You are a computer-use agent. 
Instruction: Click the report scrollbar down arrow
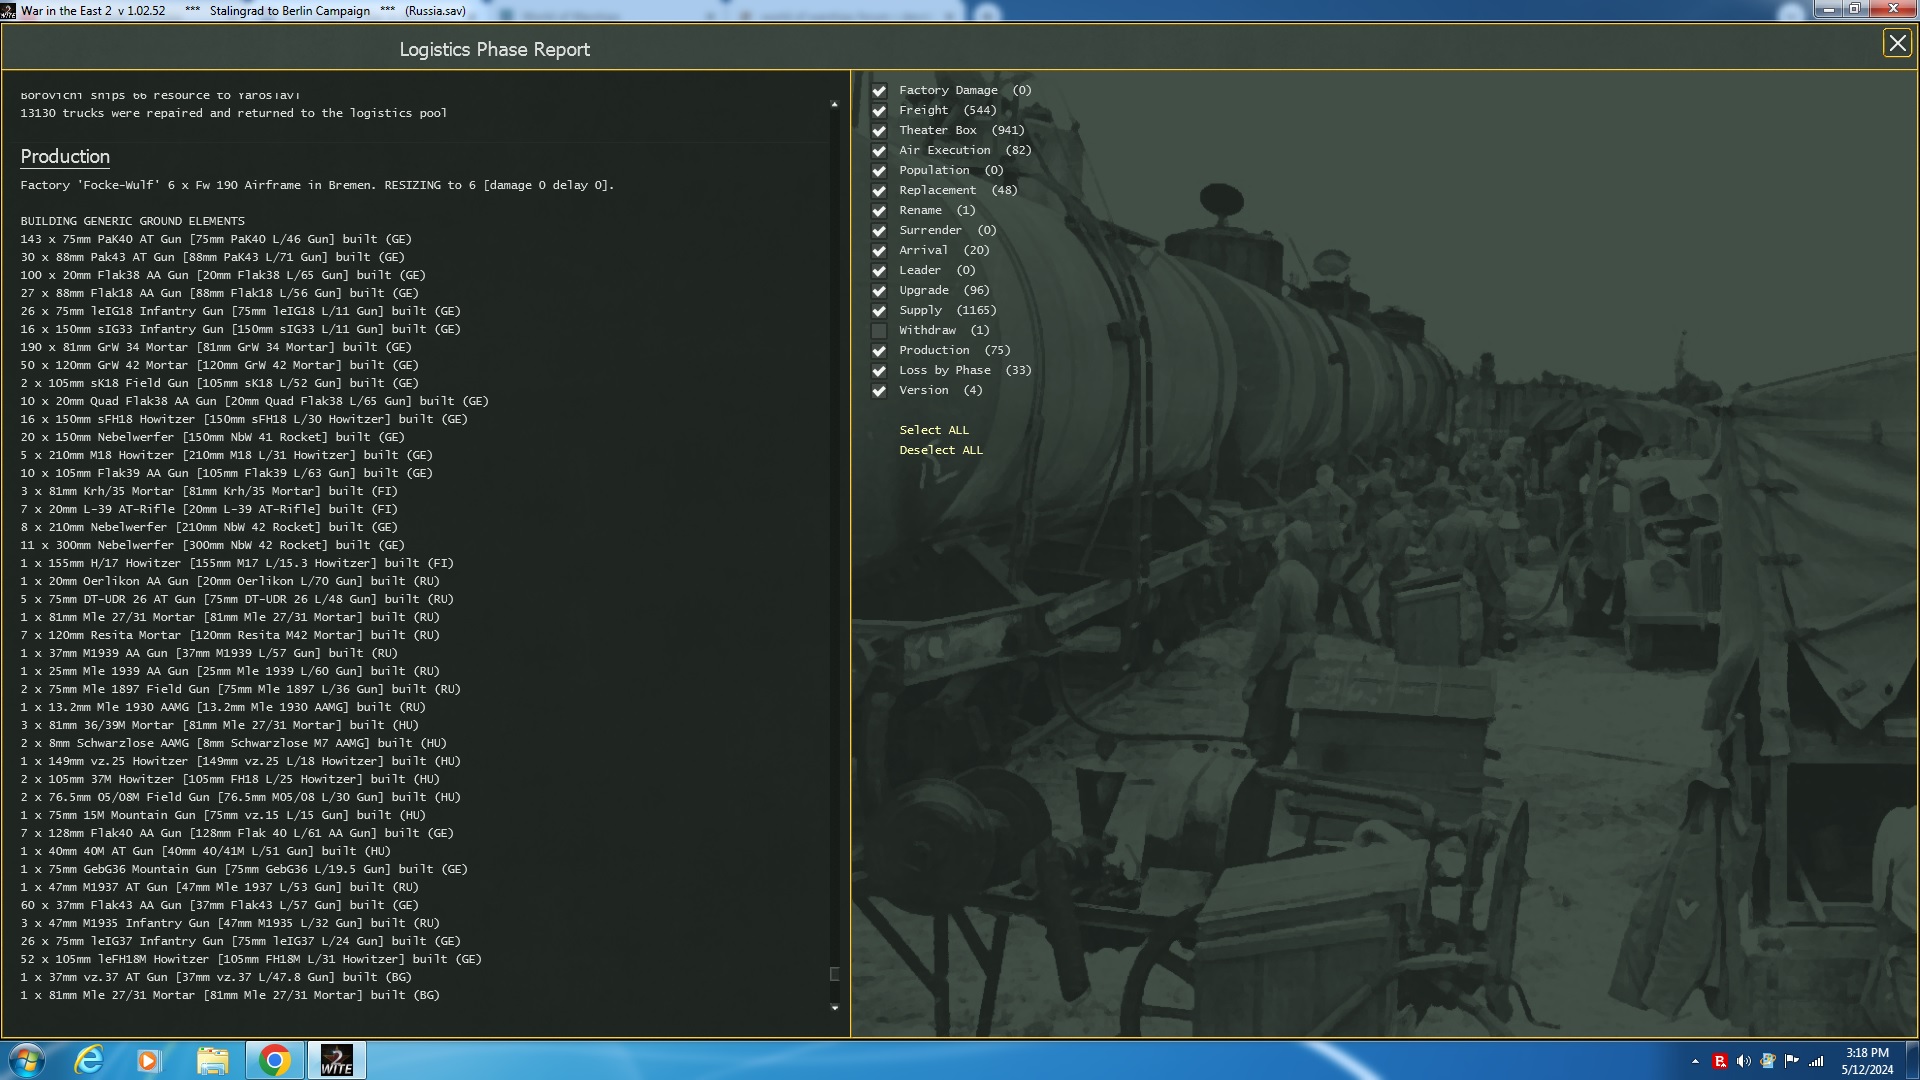tap(834, 1008)
